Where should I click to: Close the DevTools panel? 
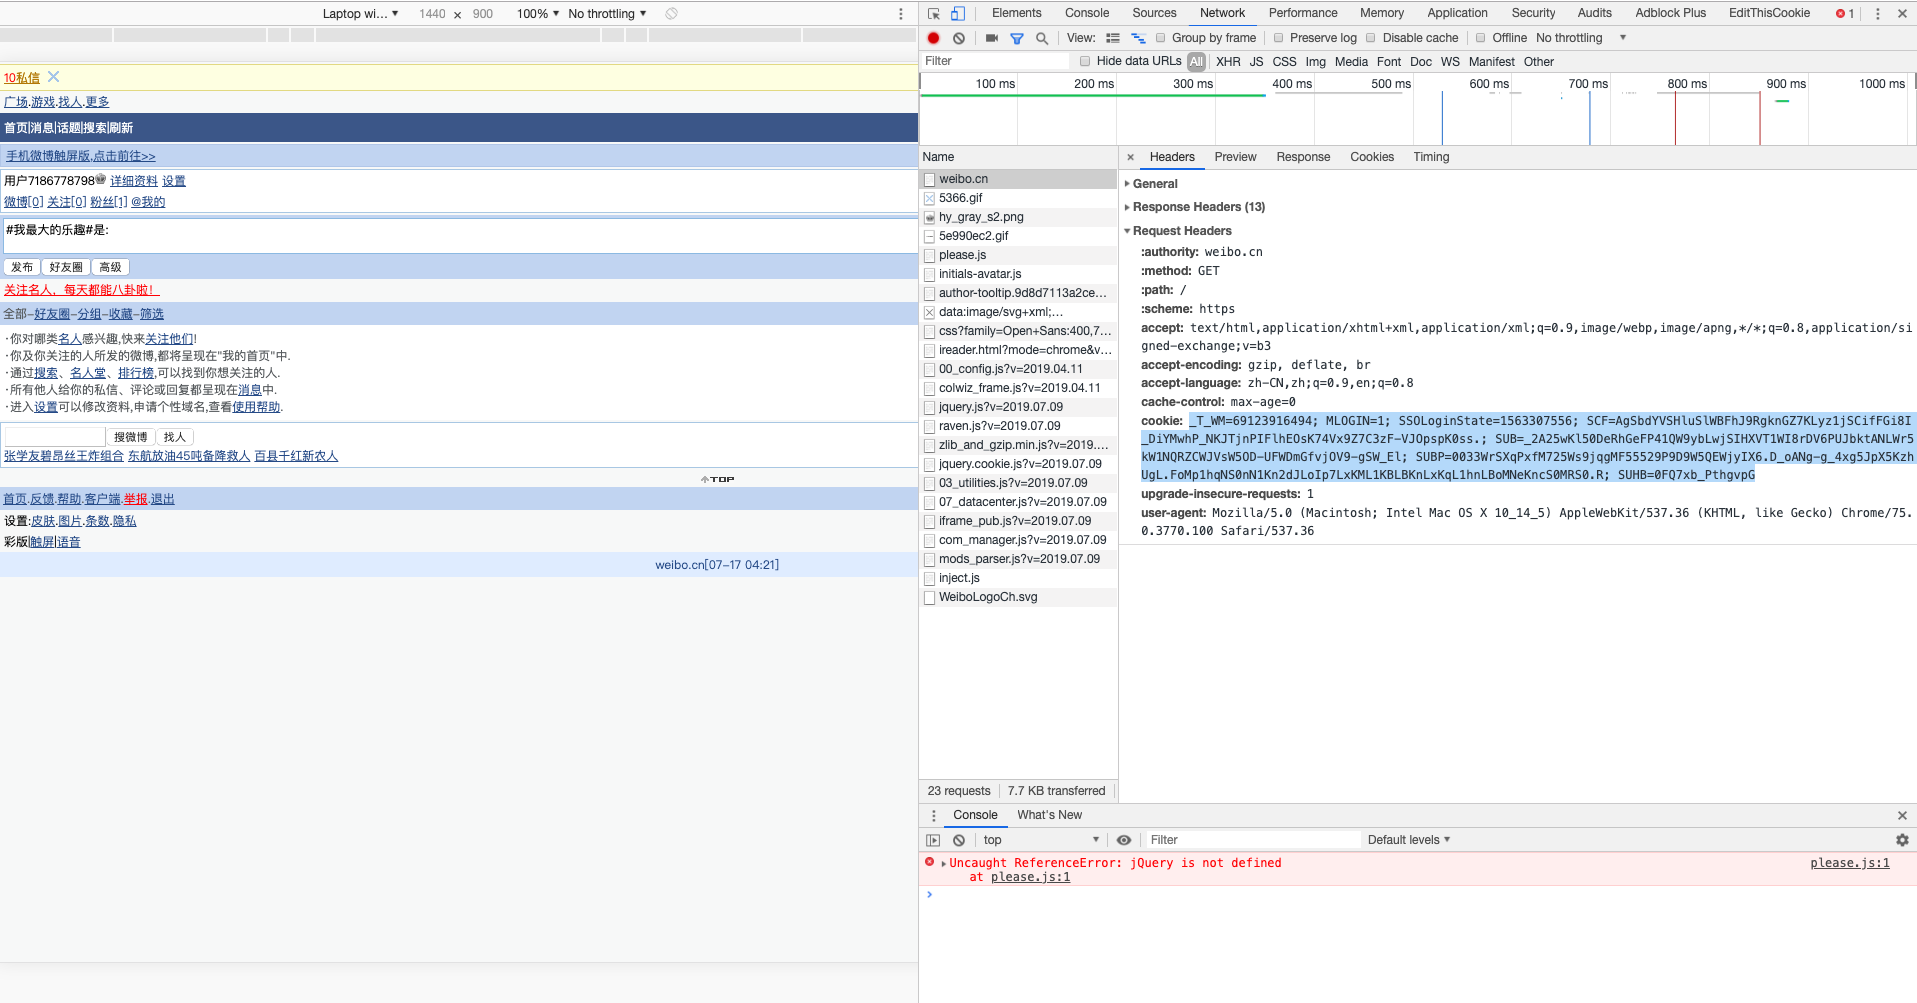point(1902,13)
